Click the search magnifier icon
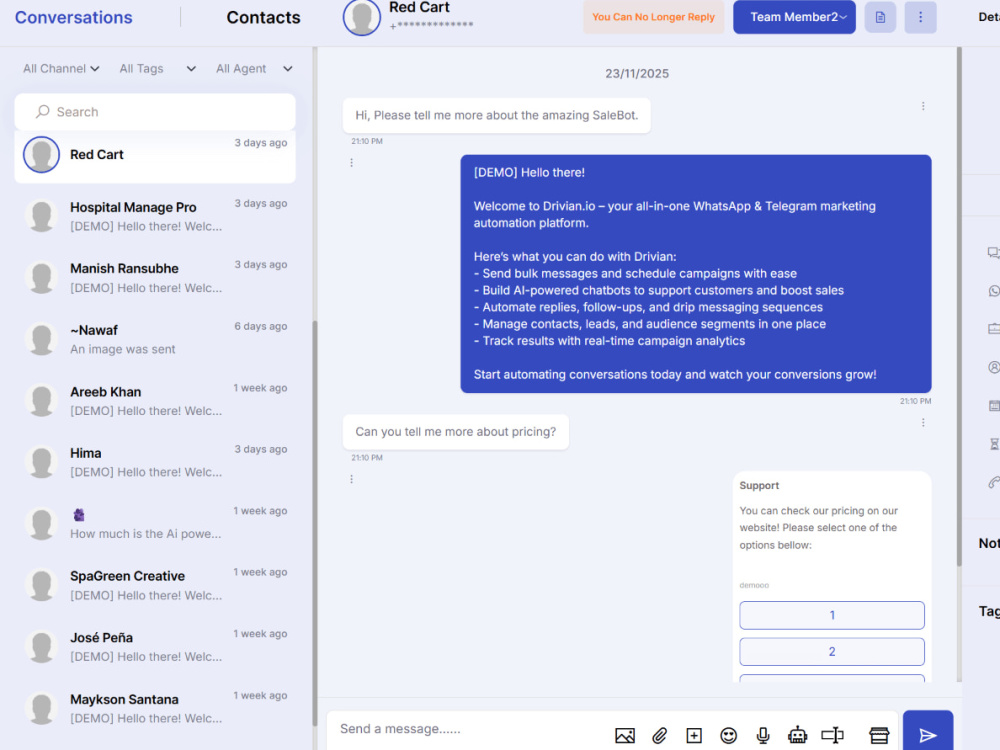This screenshot has height=750, width=1000. click(x=43, y=112)
